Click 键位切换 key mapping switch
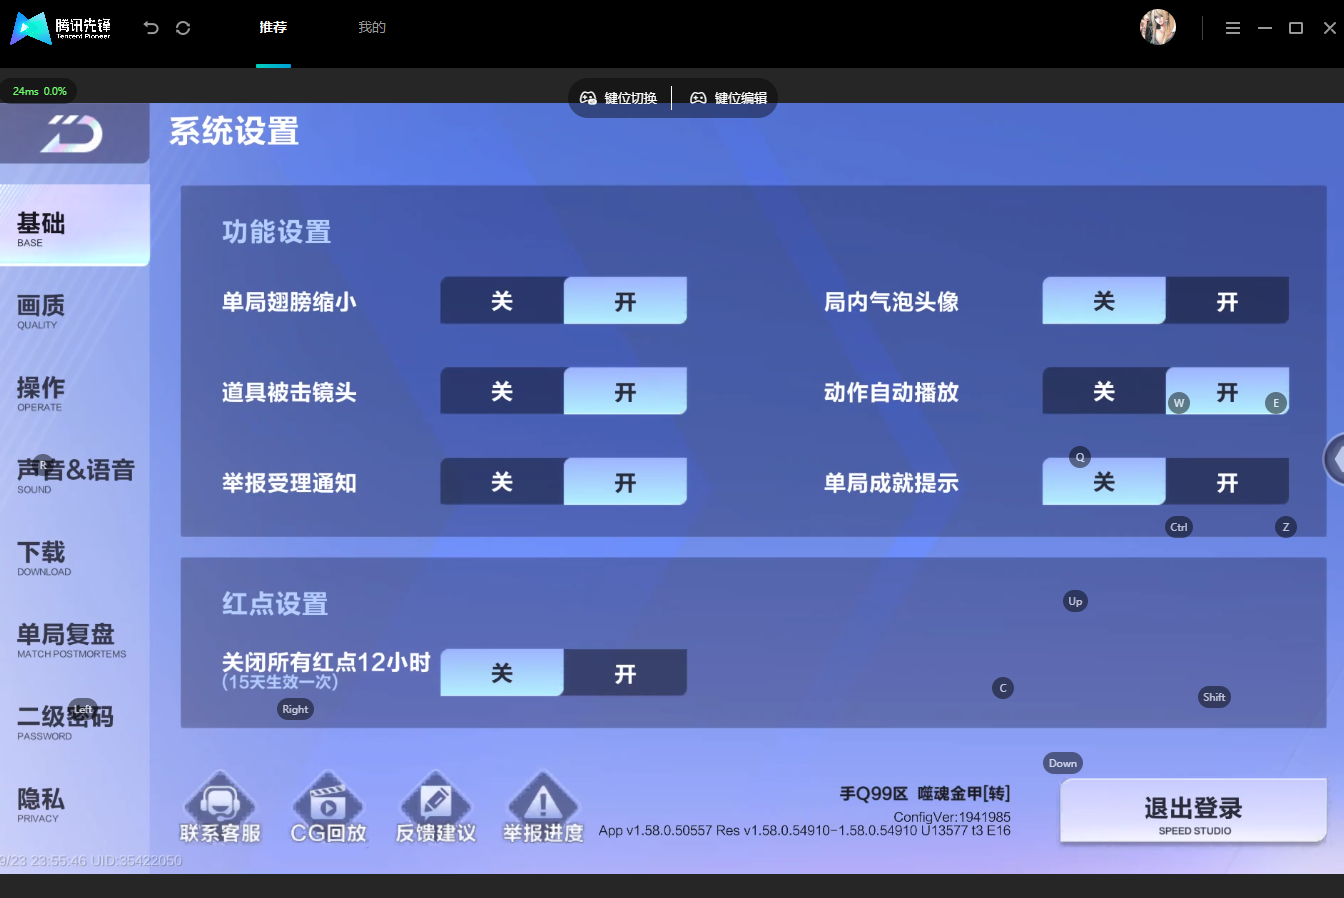 pos(619,98)
